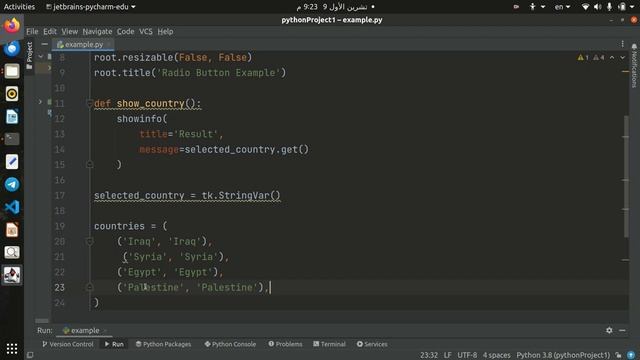Open the en keyboard layout dropdown
The width and height of the screenshot is (640, 360).
pos(562,7)
